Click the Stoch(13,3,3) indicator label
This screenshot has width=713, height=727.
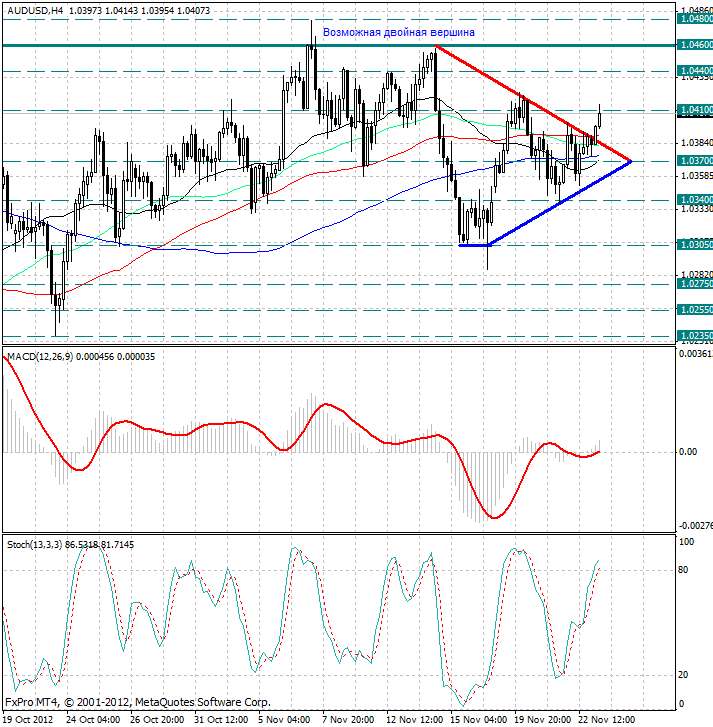coord(70,544)
